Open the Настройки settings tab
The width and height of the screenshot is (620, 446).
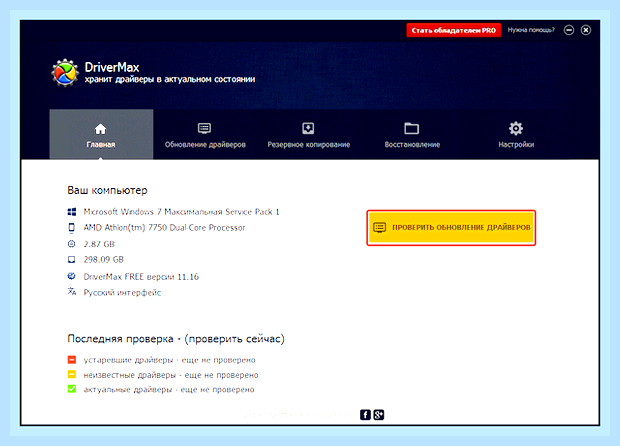(x=516, y=134)
